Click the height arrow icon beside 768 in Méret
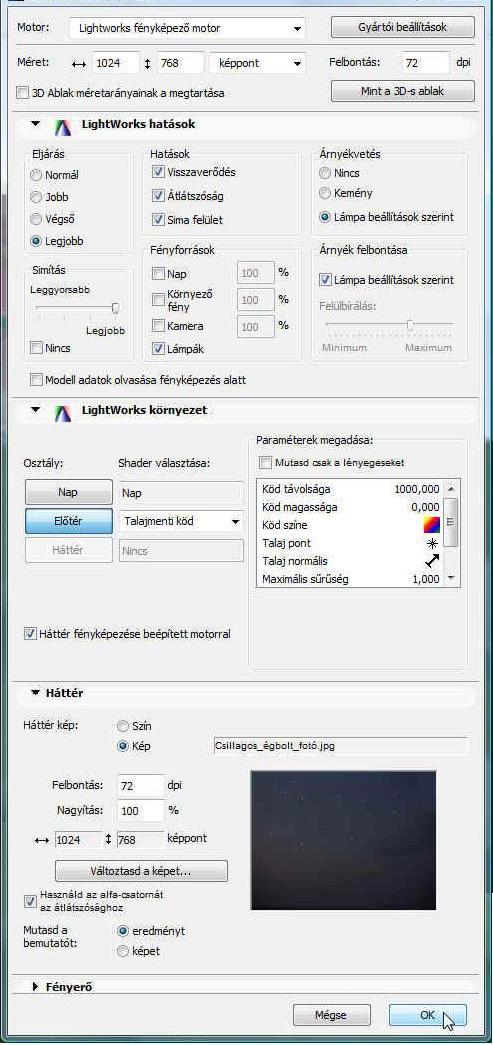 tap(147, 64)
